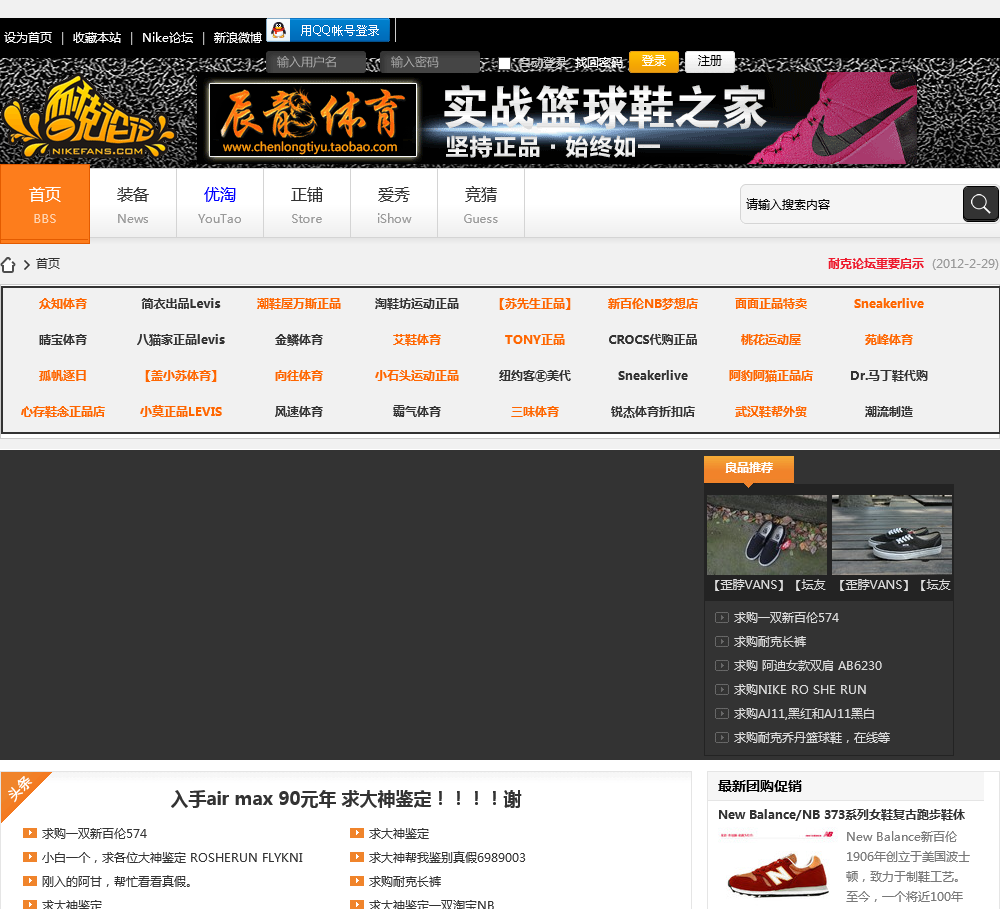This screenshot has width=1000, height=909.
Task: Open the 新浪微博 link
Action: point(238,38)
